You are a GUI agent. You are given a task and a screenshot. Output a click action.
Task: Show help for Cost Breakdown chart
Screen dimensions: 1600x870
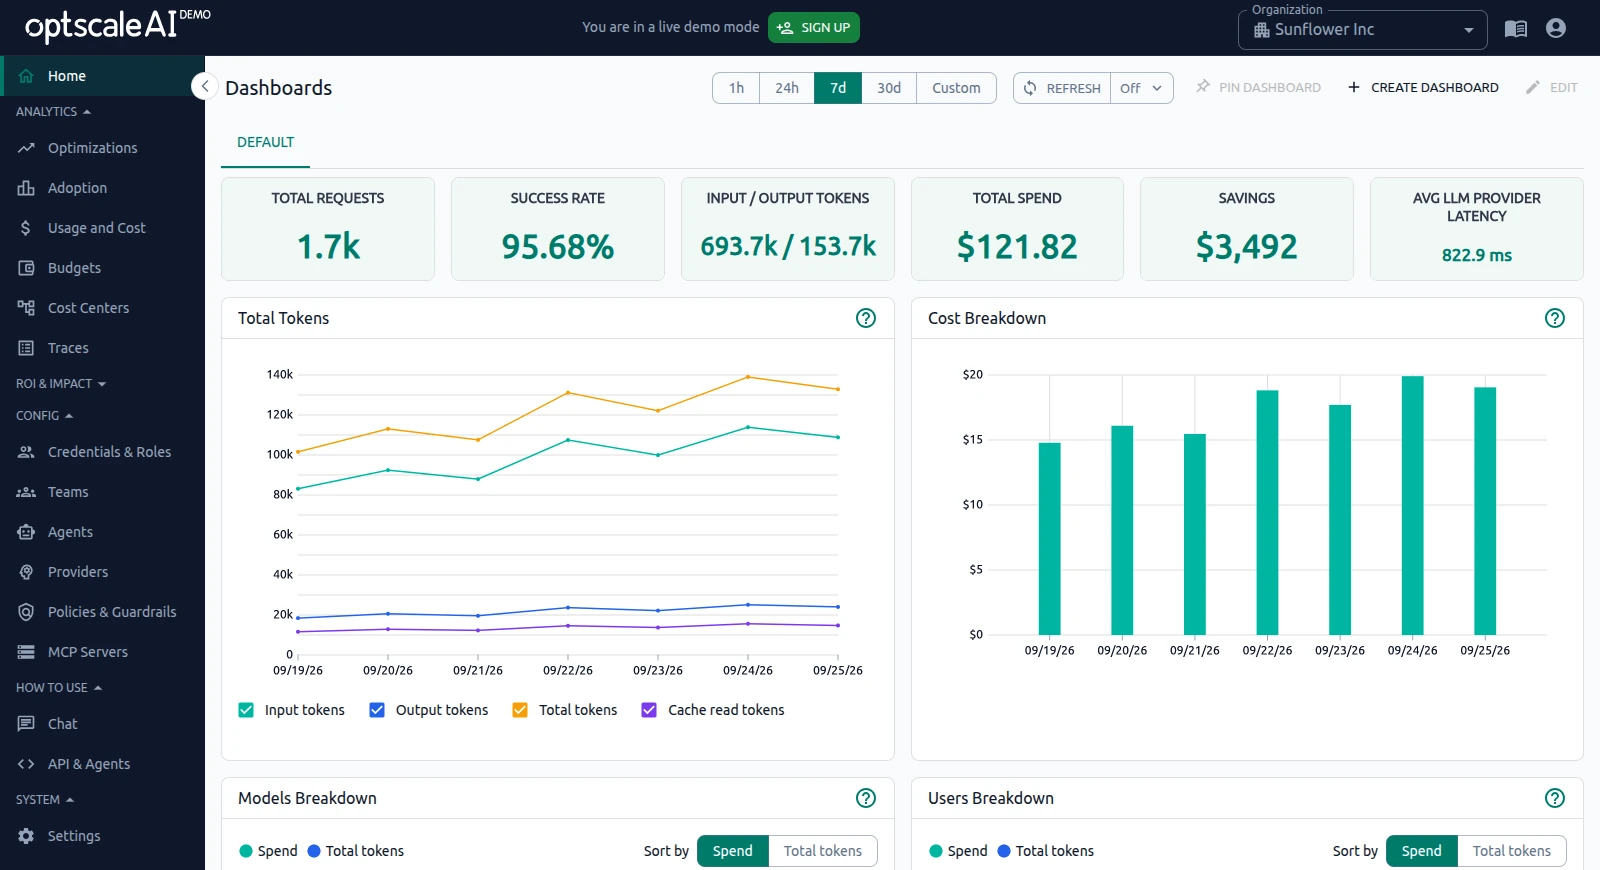1555,318
